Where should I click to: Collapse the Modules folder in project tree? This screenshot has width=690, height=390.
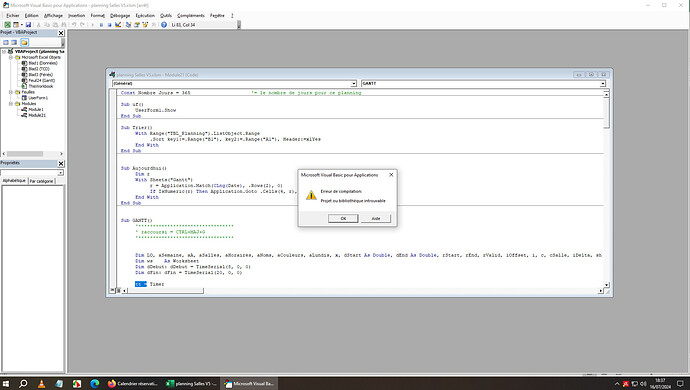[11, 104]
